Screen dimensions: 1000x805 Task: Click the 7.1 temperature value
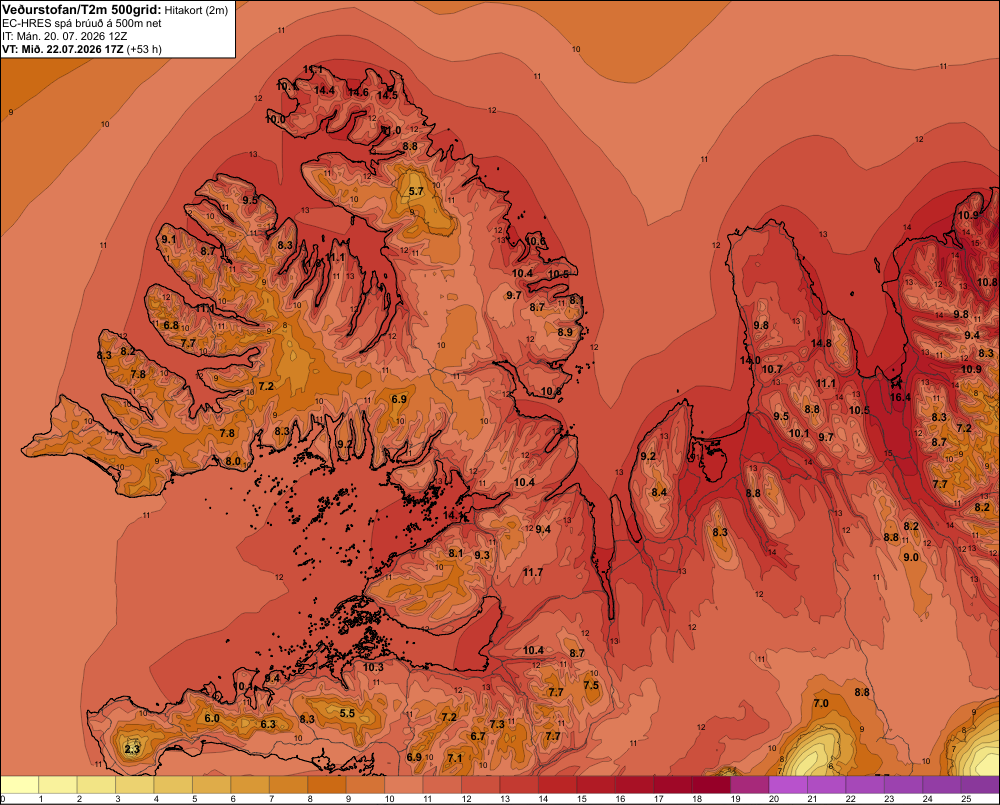(454, 758)
